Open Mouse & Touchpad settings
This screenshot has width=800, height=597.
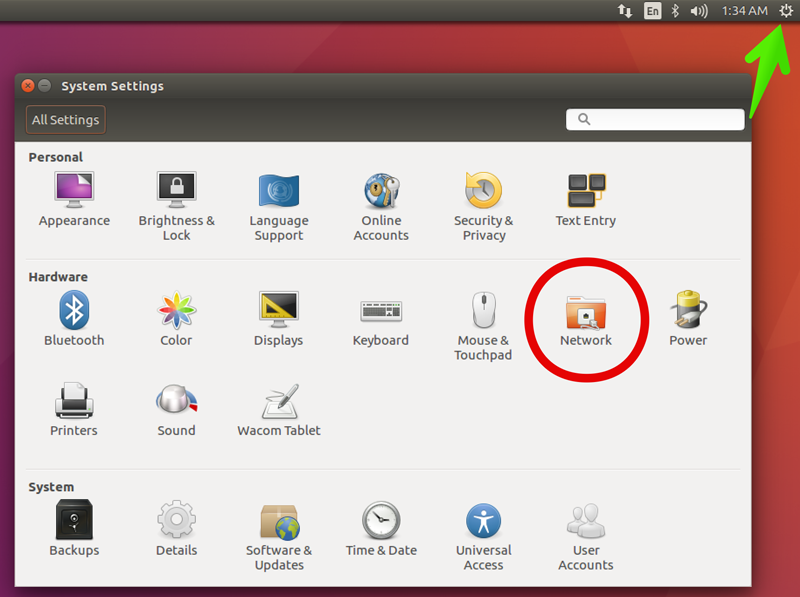[x=483, y=326]
